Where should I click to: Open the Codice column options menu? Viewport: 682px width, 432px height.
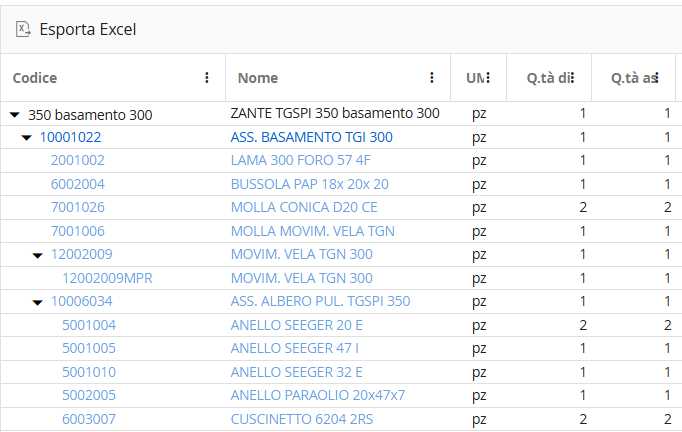click(207, 78)
